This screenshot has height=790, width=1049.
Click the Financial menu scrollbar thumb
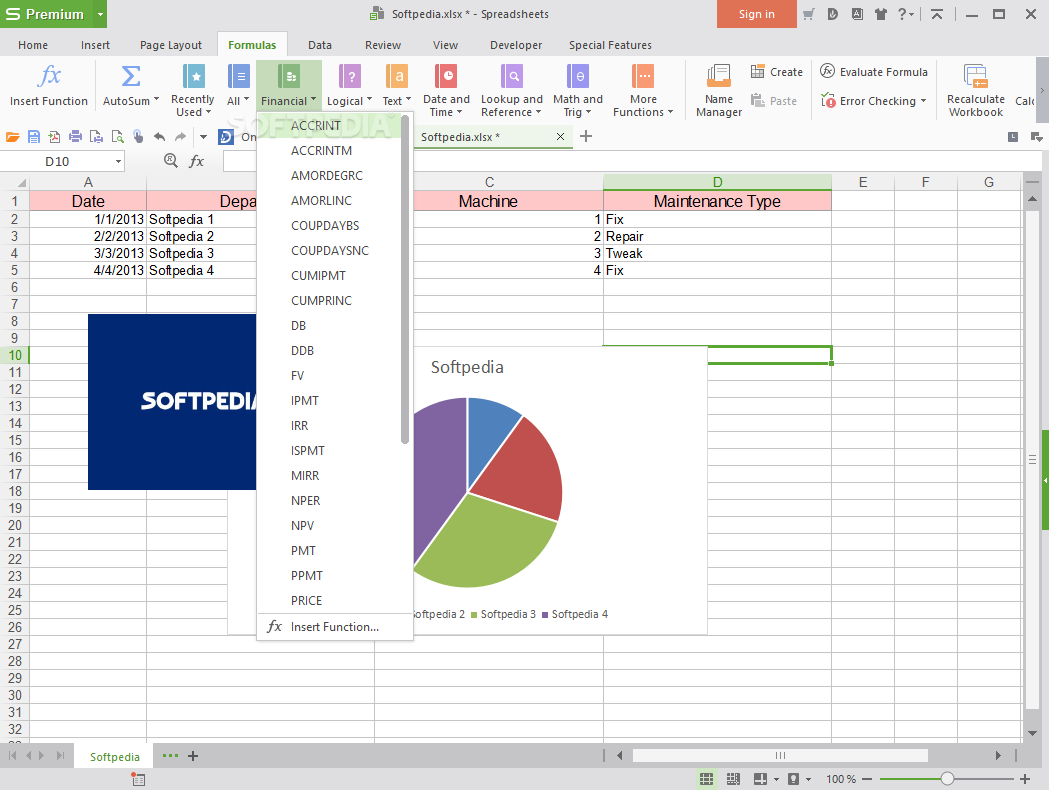click(405, 279)
